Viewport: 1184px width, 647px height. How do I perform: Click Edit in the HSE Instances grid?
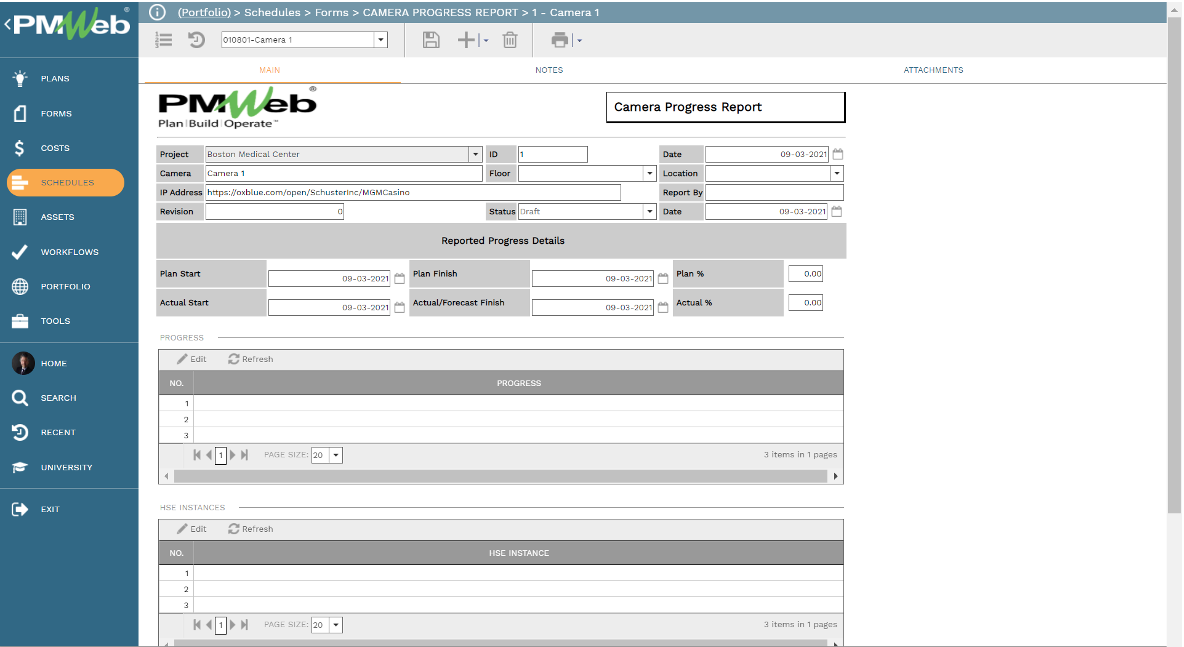(192, 529)
